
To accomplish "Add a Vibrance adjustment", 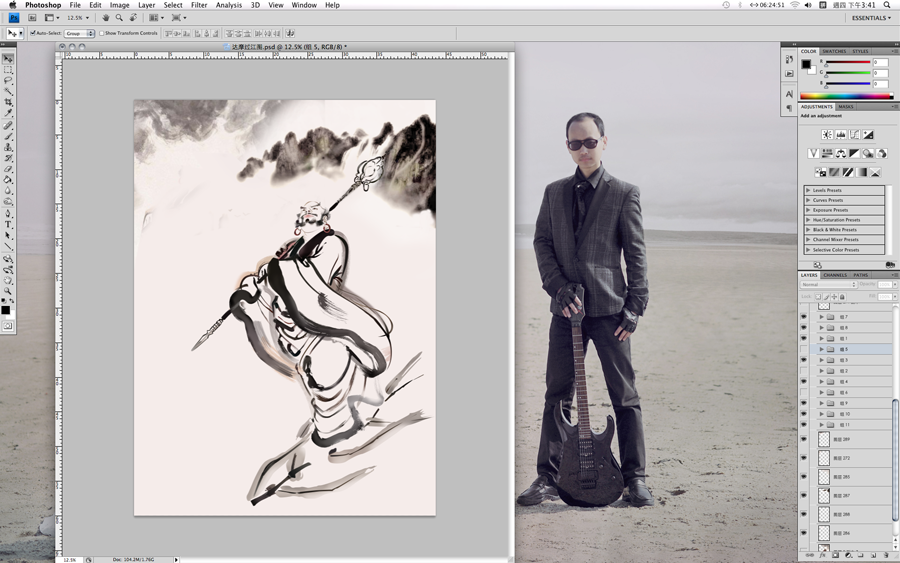I will coord(813,153).
